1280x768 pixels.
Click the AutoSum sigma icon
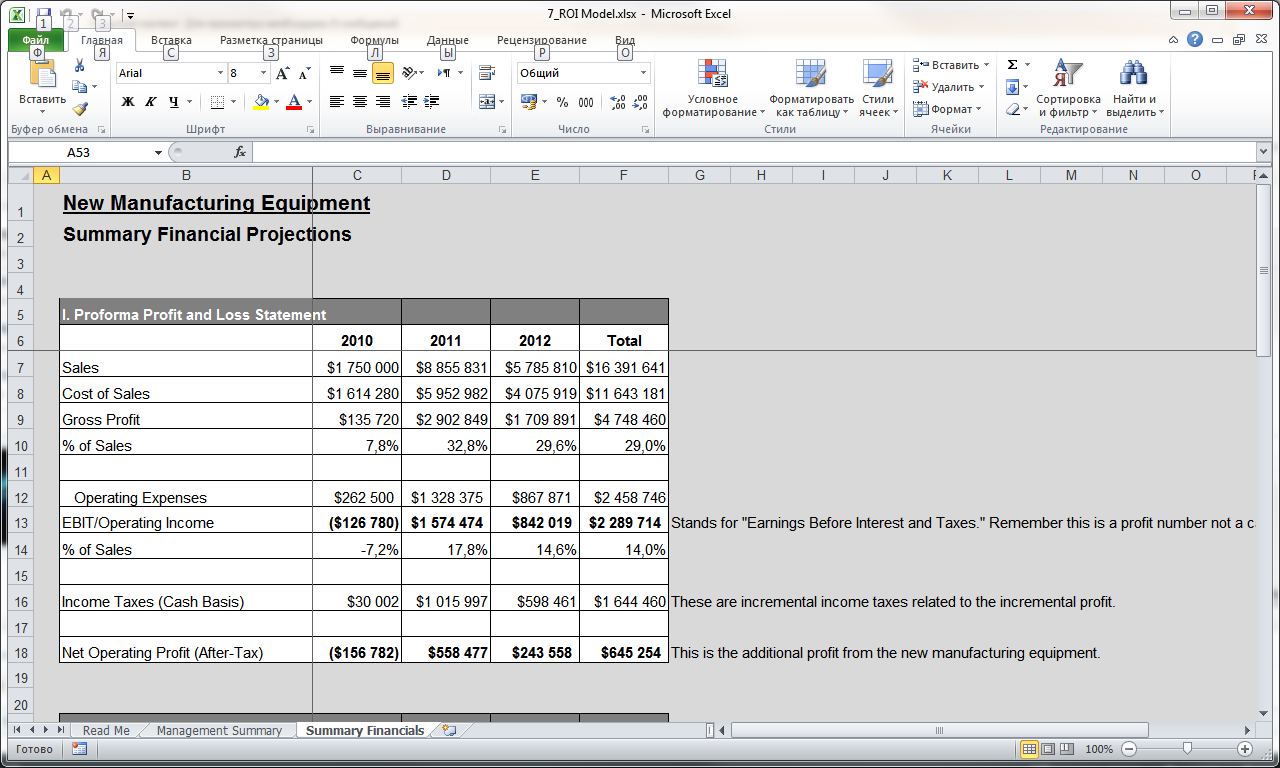pyautogui.click(x=1013, y=65)
